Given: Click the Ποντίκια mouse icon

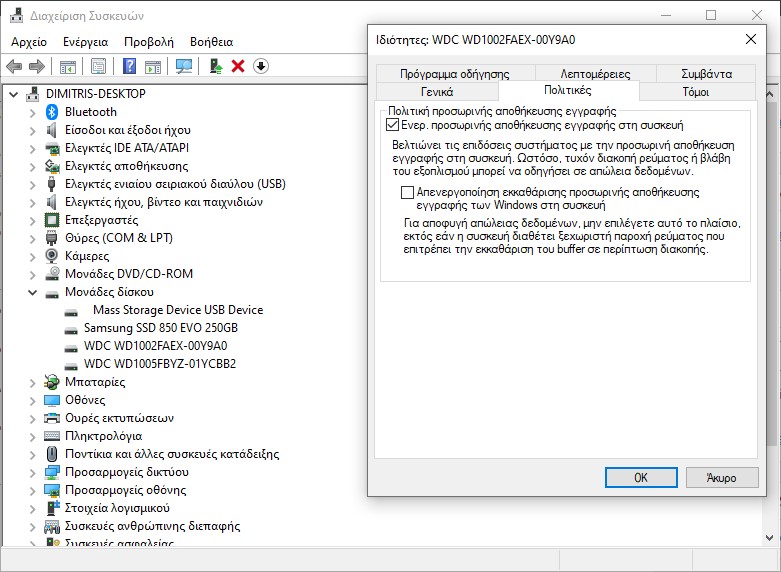Looking at the screenshot, I should (52, 454).
